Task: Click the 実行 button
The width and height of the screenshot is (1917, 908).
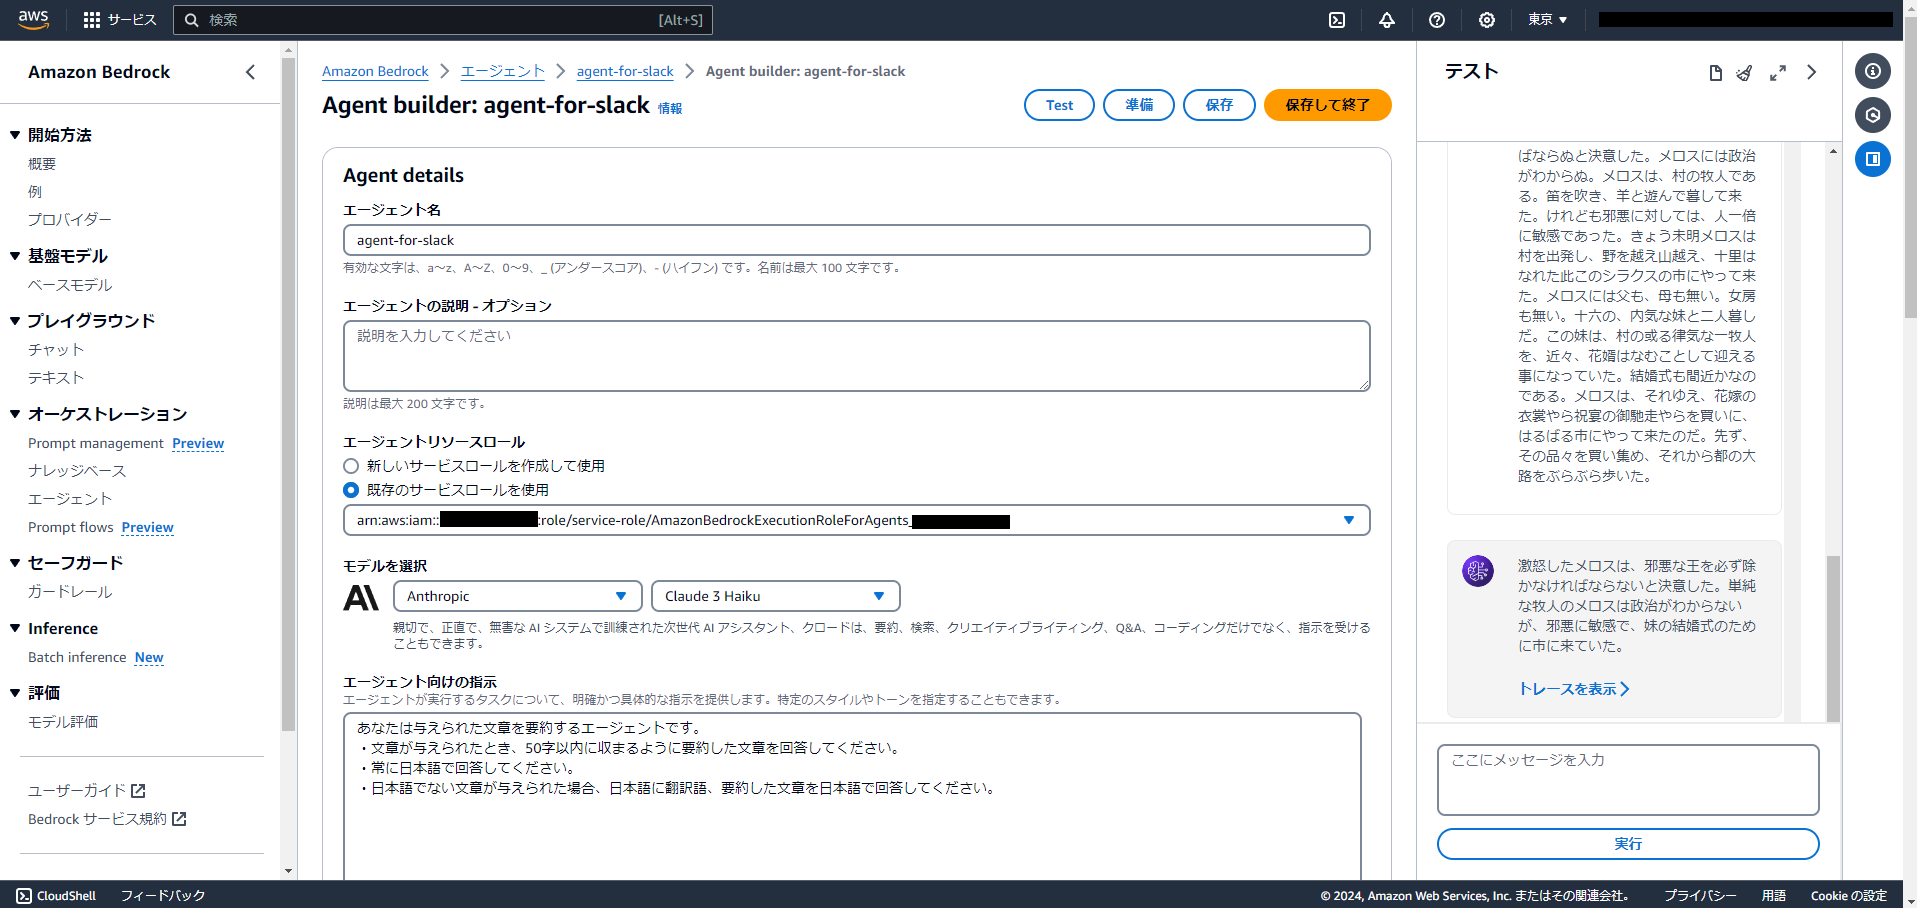Action: click(1628, 844)
